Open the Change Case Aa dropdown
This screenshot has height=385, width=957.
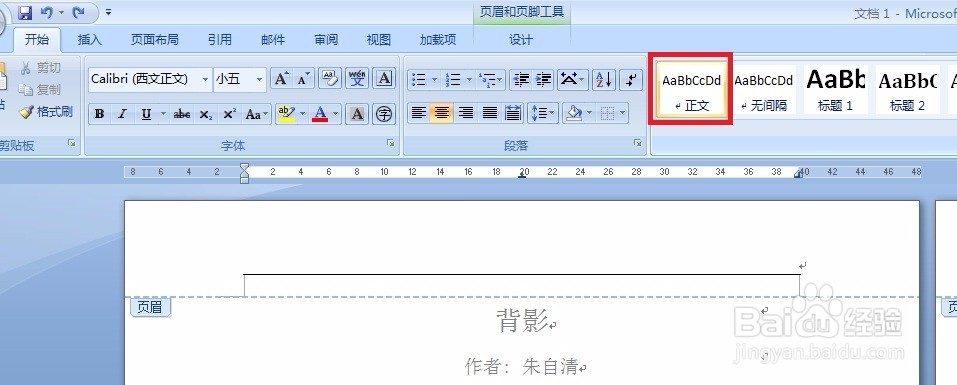click(256, 114)
